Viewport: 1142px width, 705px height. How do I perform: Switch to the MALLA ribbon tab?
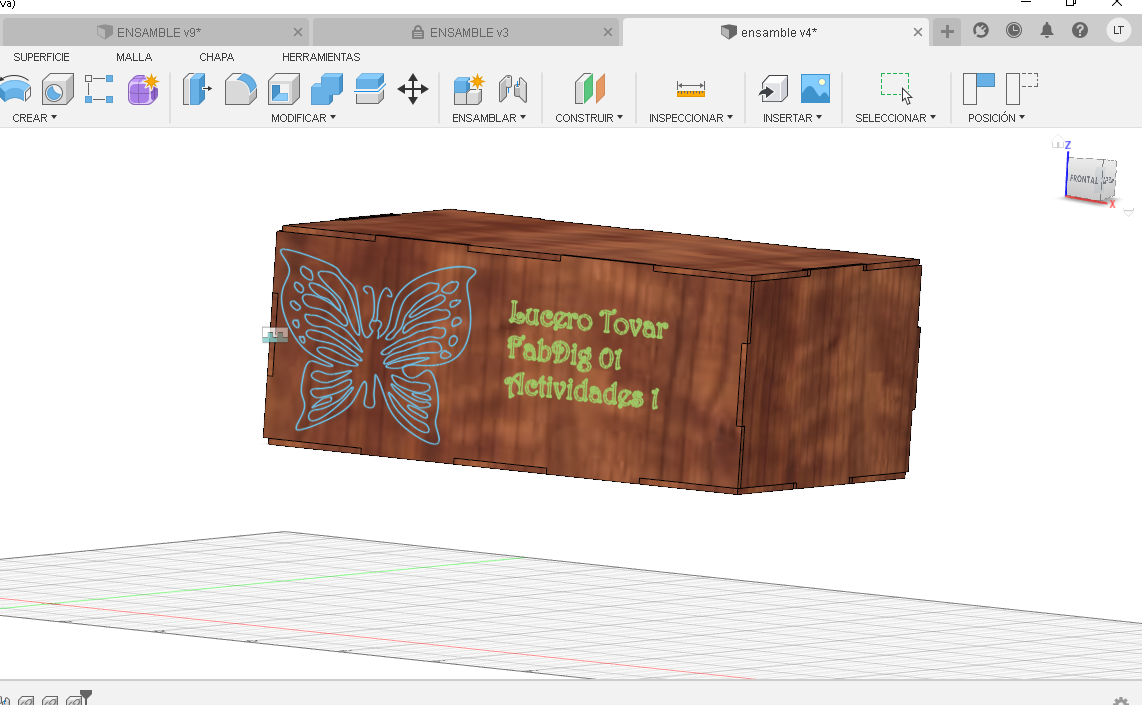click(x=134, y=57)
